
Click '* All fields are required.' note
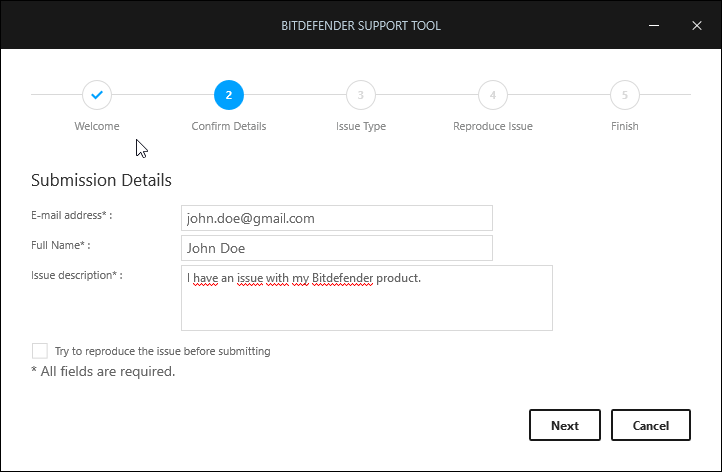click(x=103, y=371)
